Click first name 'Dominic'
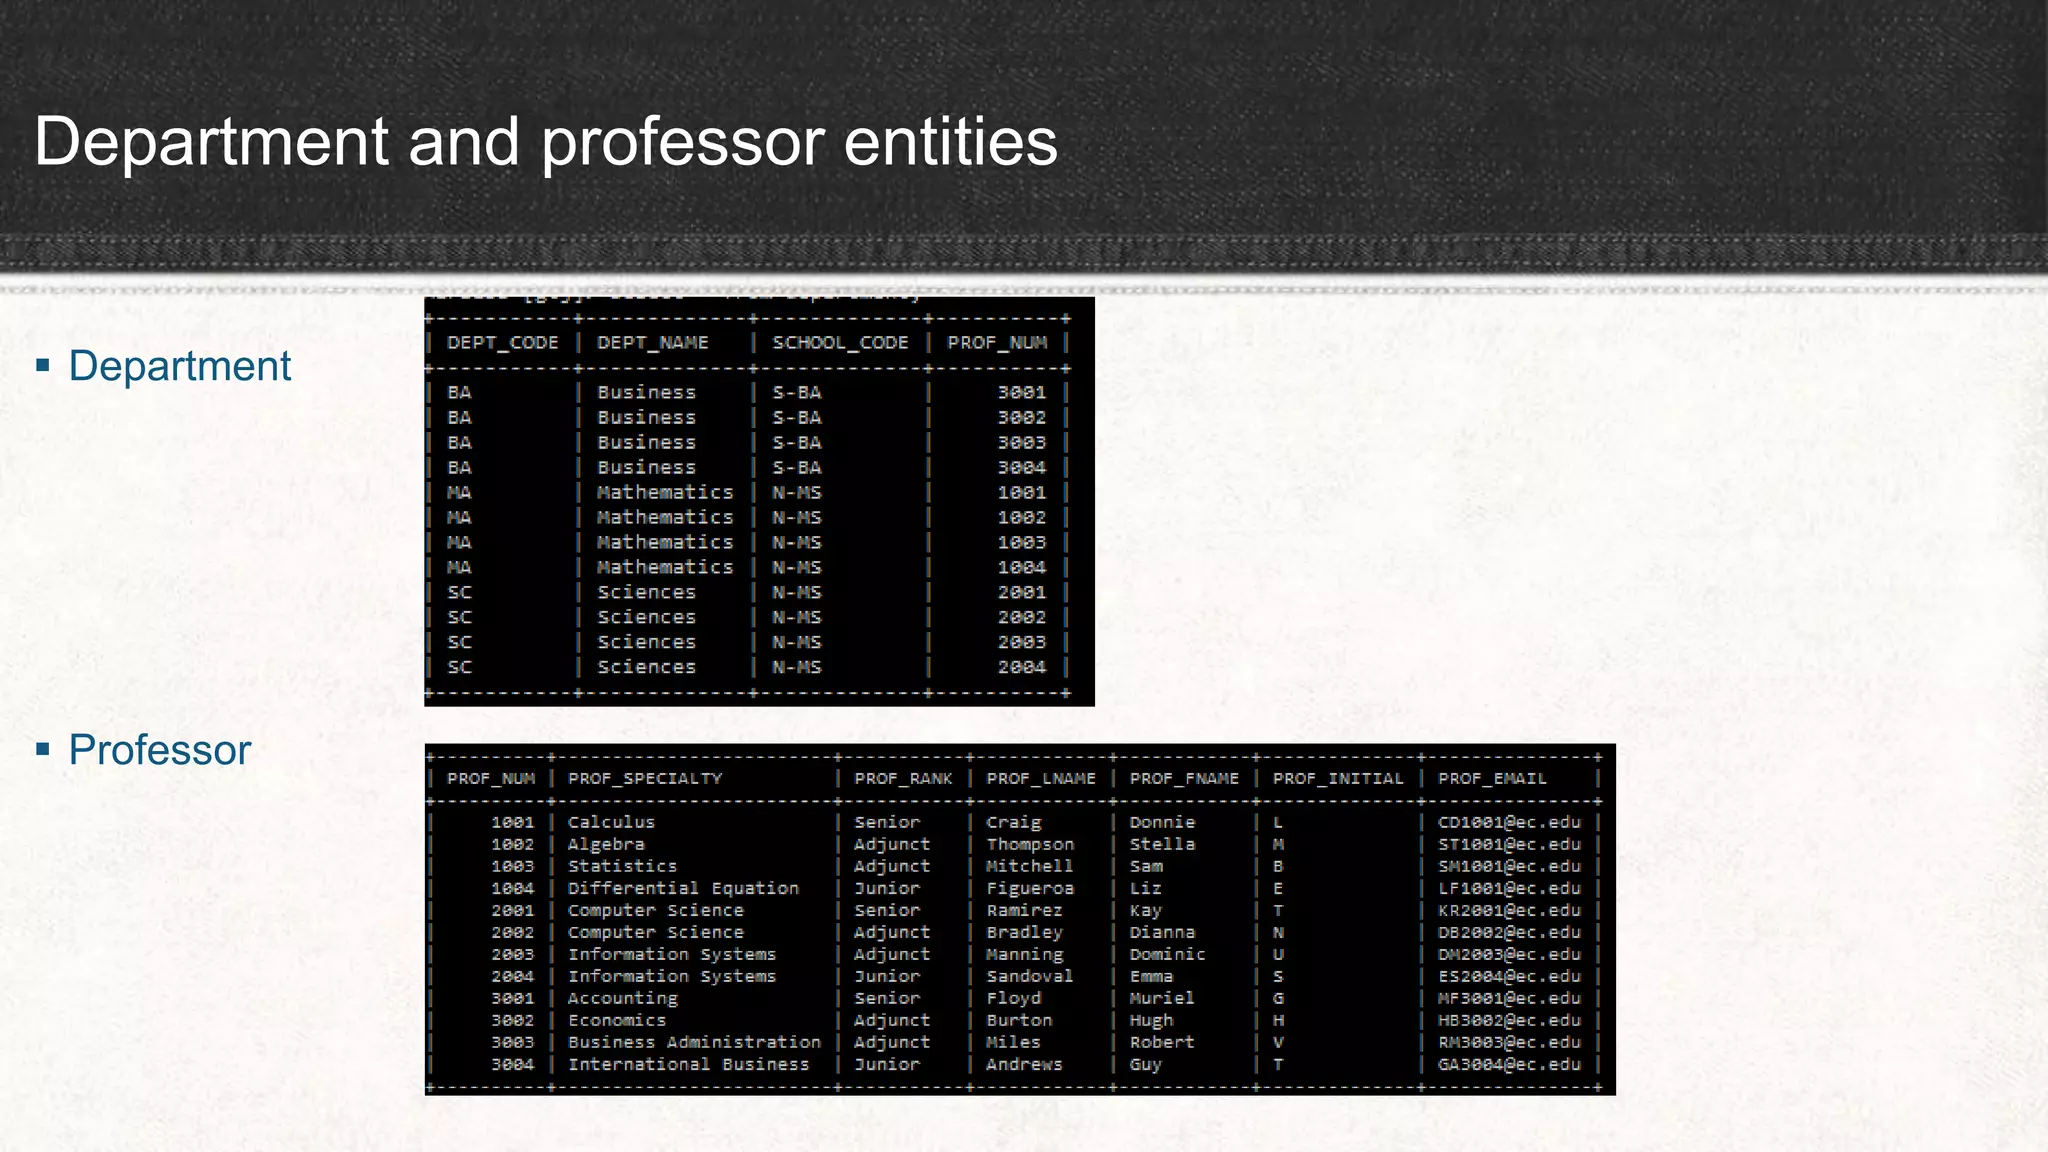 click(x=1168, y=954)
